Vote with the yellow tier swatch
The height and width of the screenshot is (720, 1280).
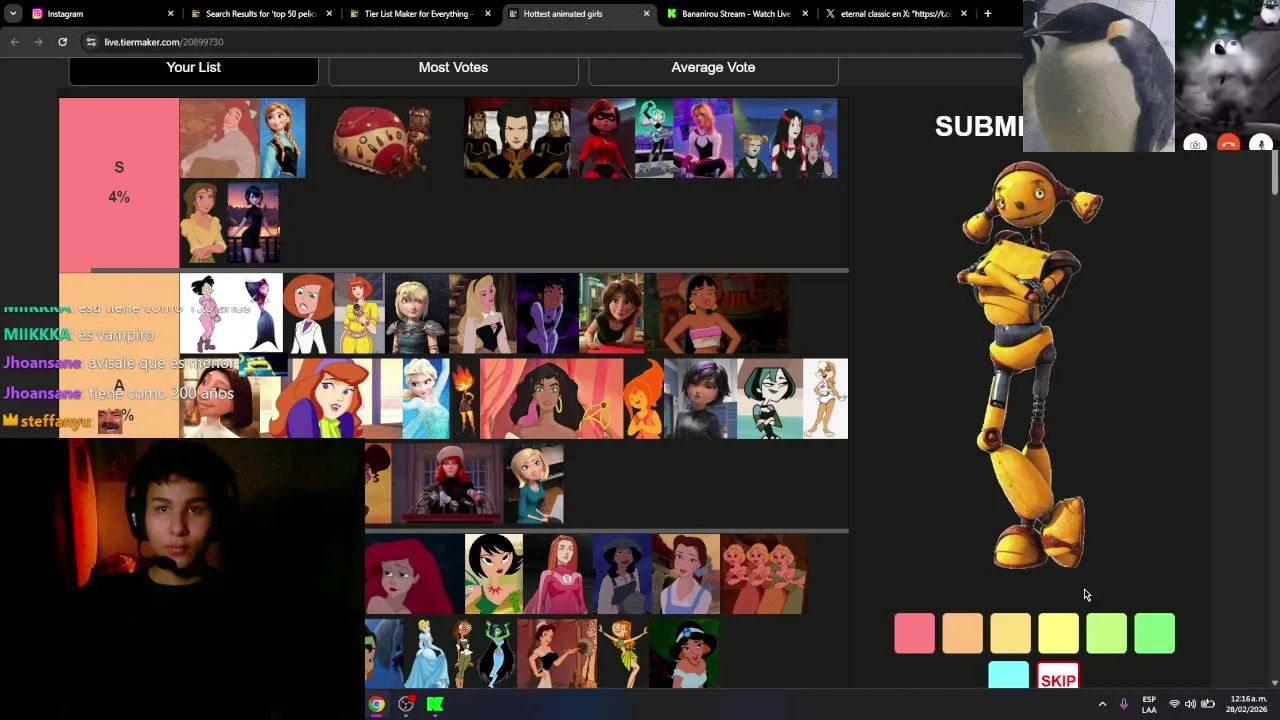[x=1058, y=634]
